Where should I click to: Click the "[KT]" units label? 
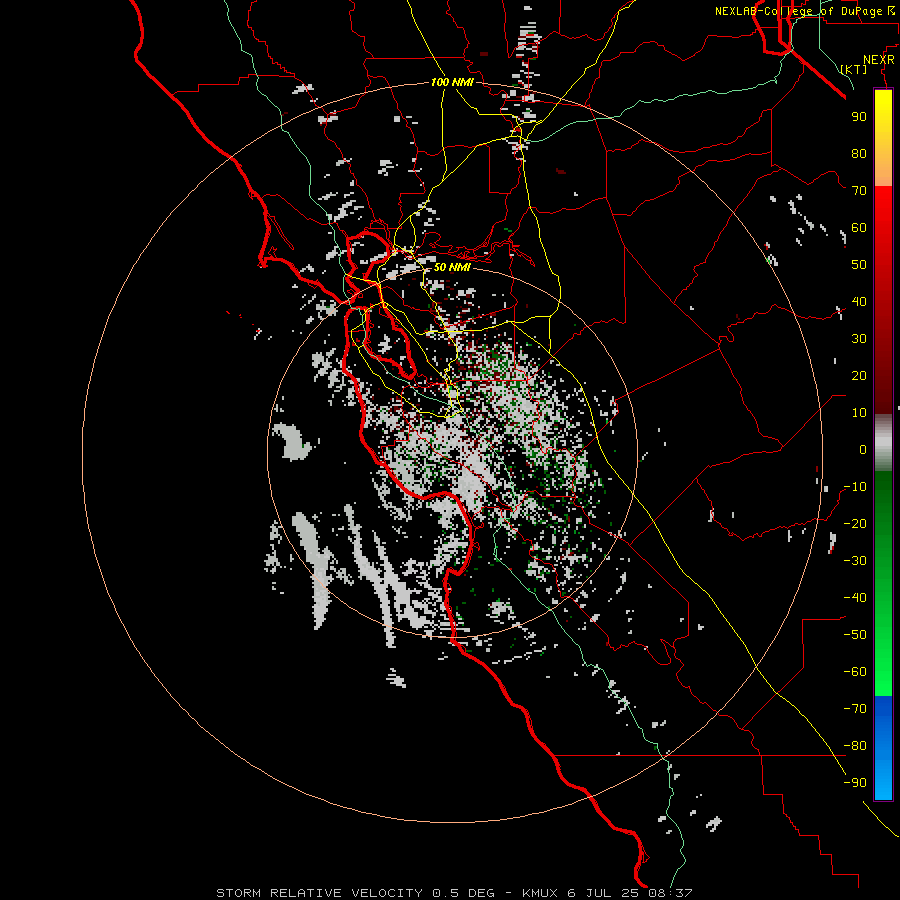point(854,69)
